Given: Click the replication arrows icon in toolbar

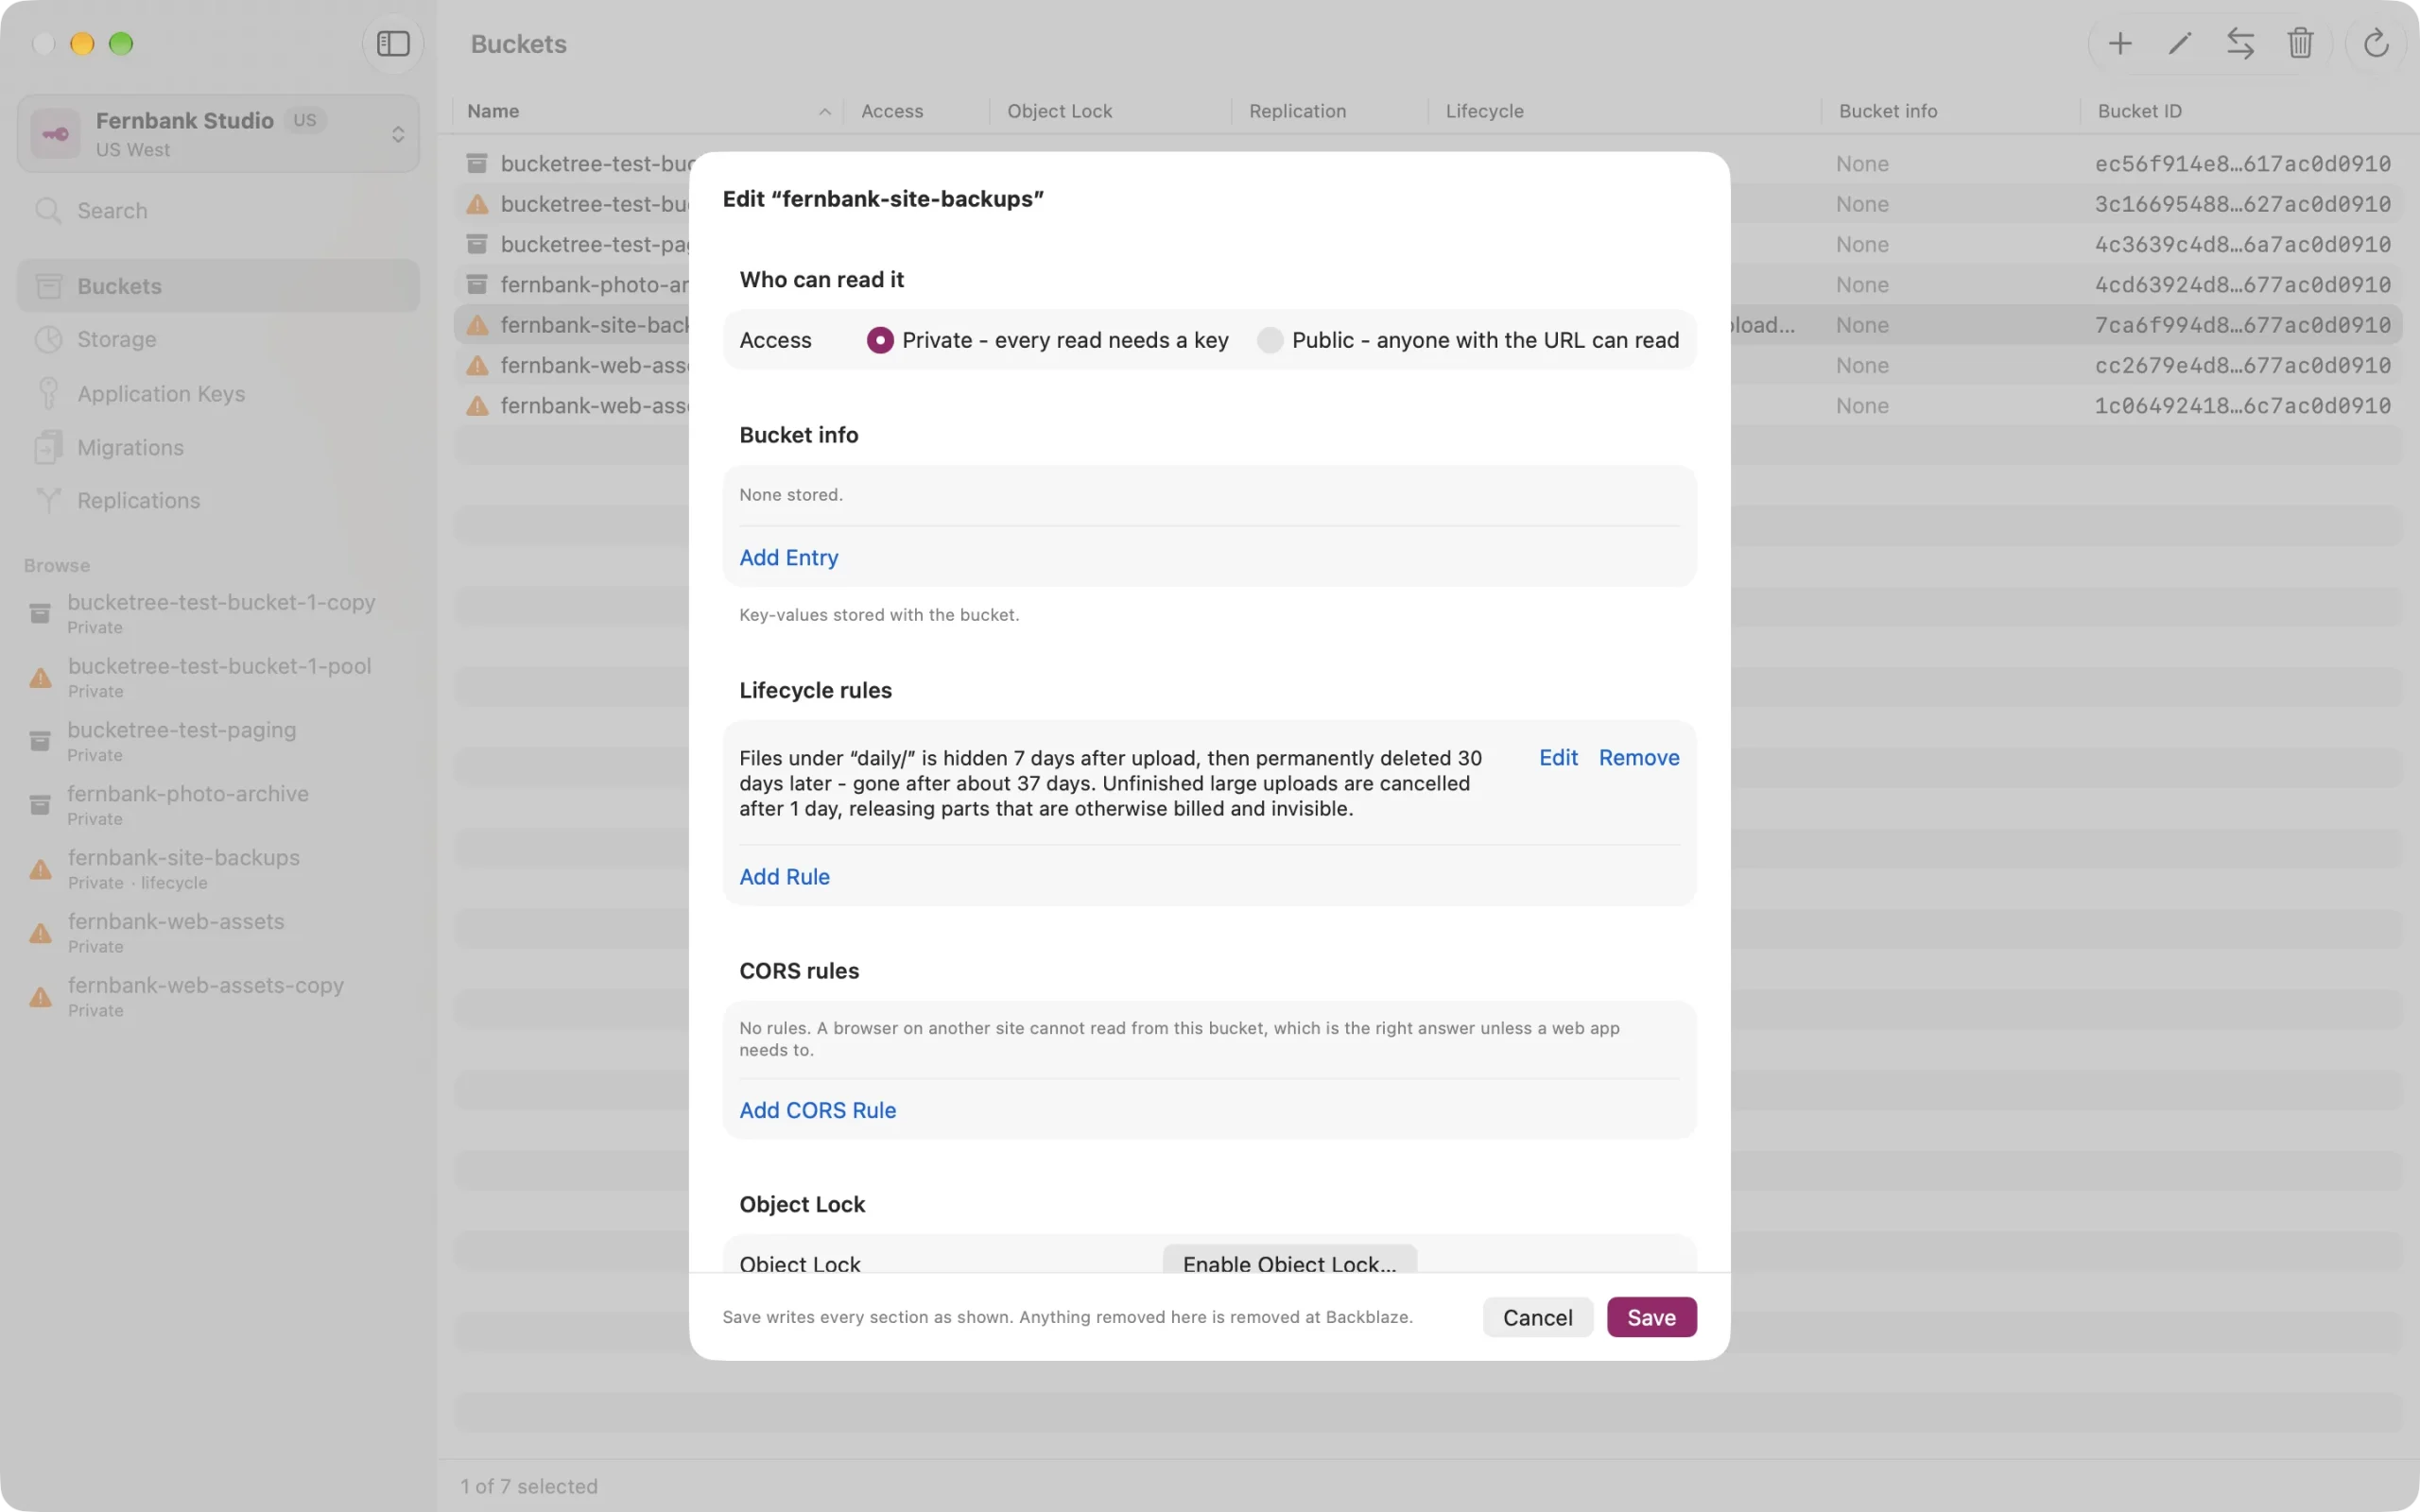Looking at the screenshot, I should (2240, 44).
